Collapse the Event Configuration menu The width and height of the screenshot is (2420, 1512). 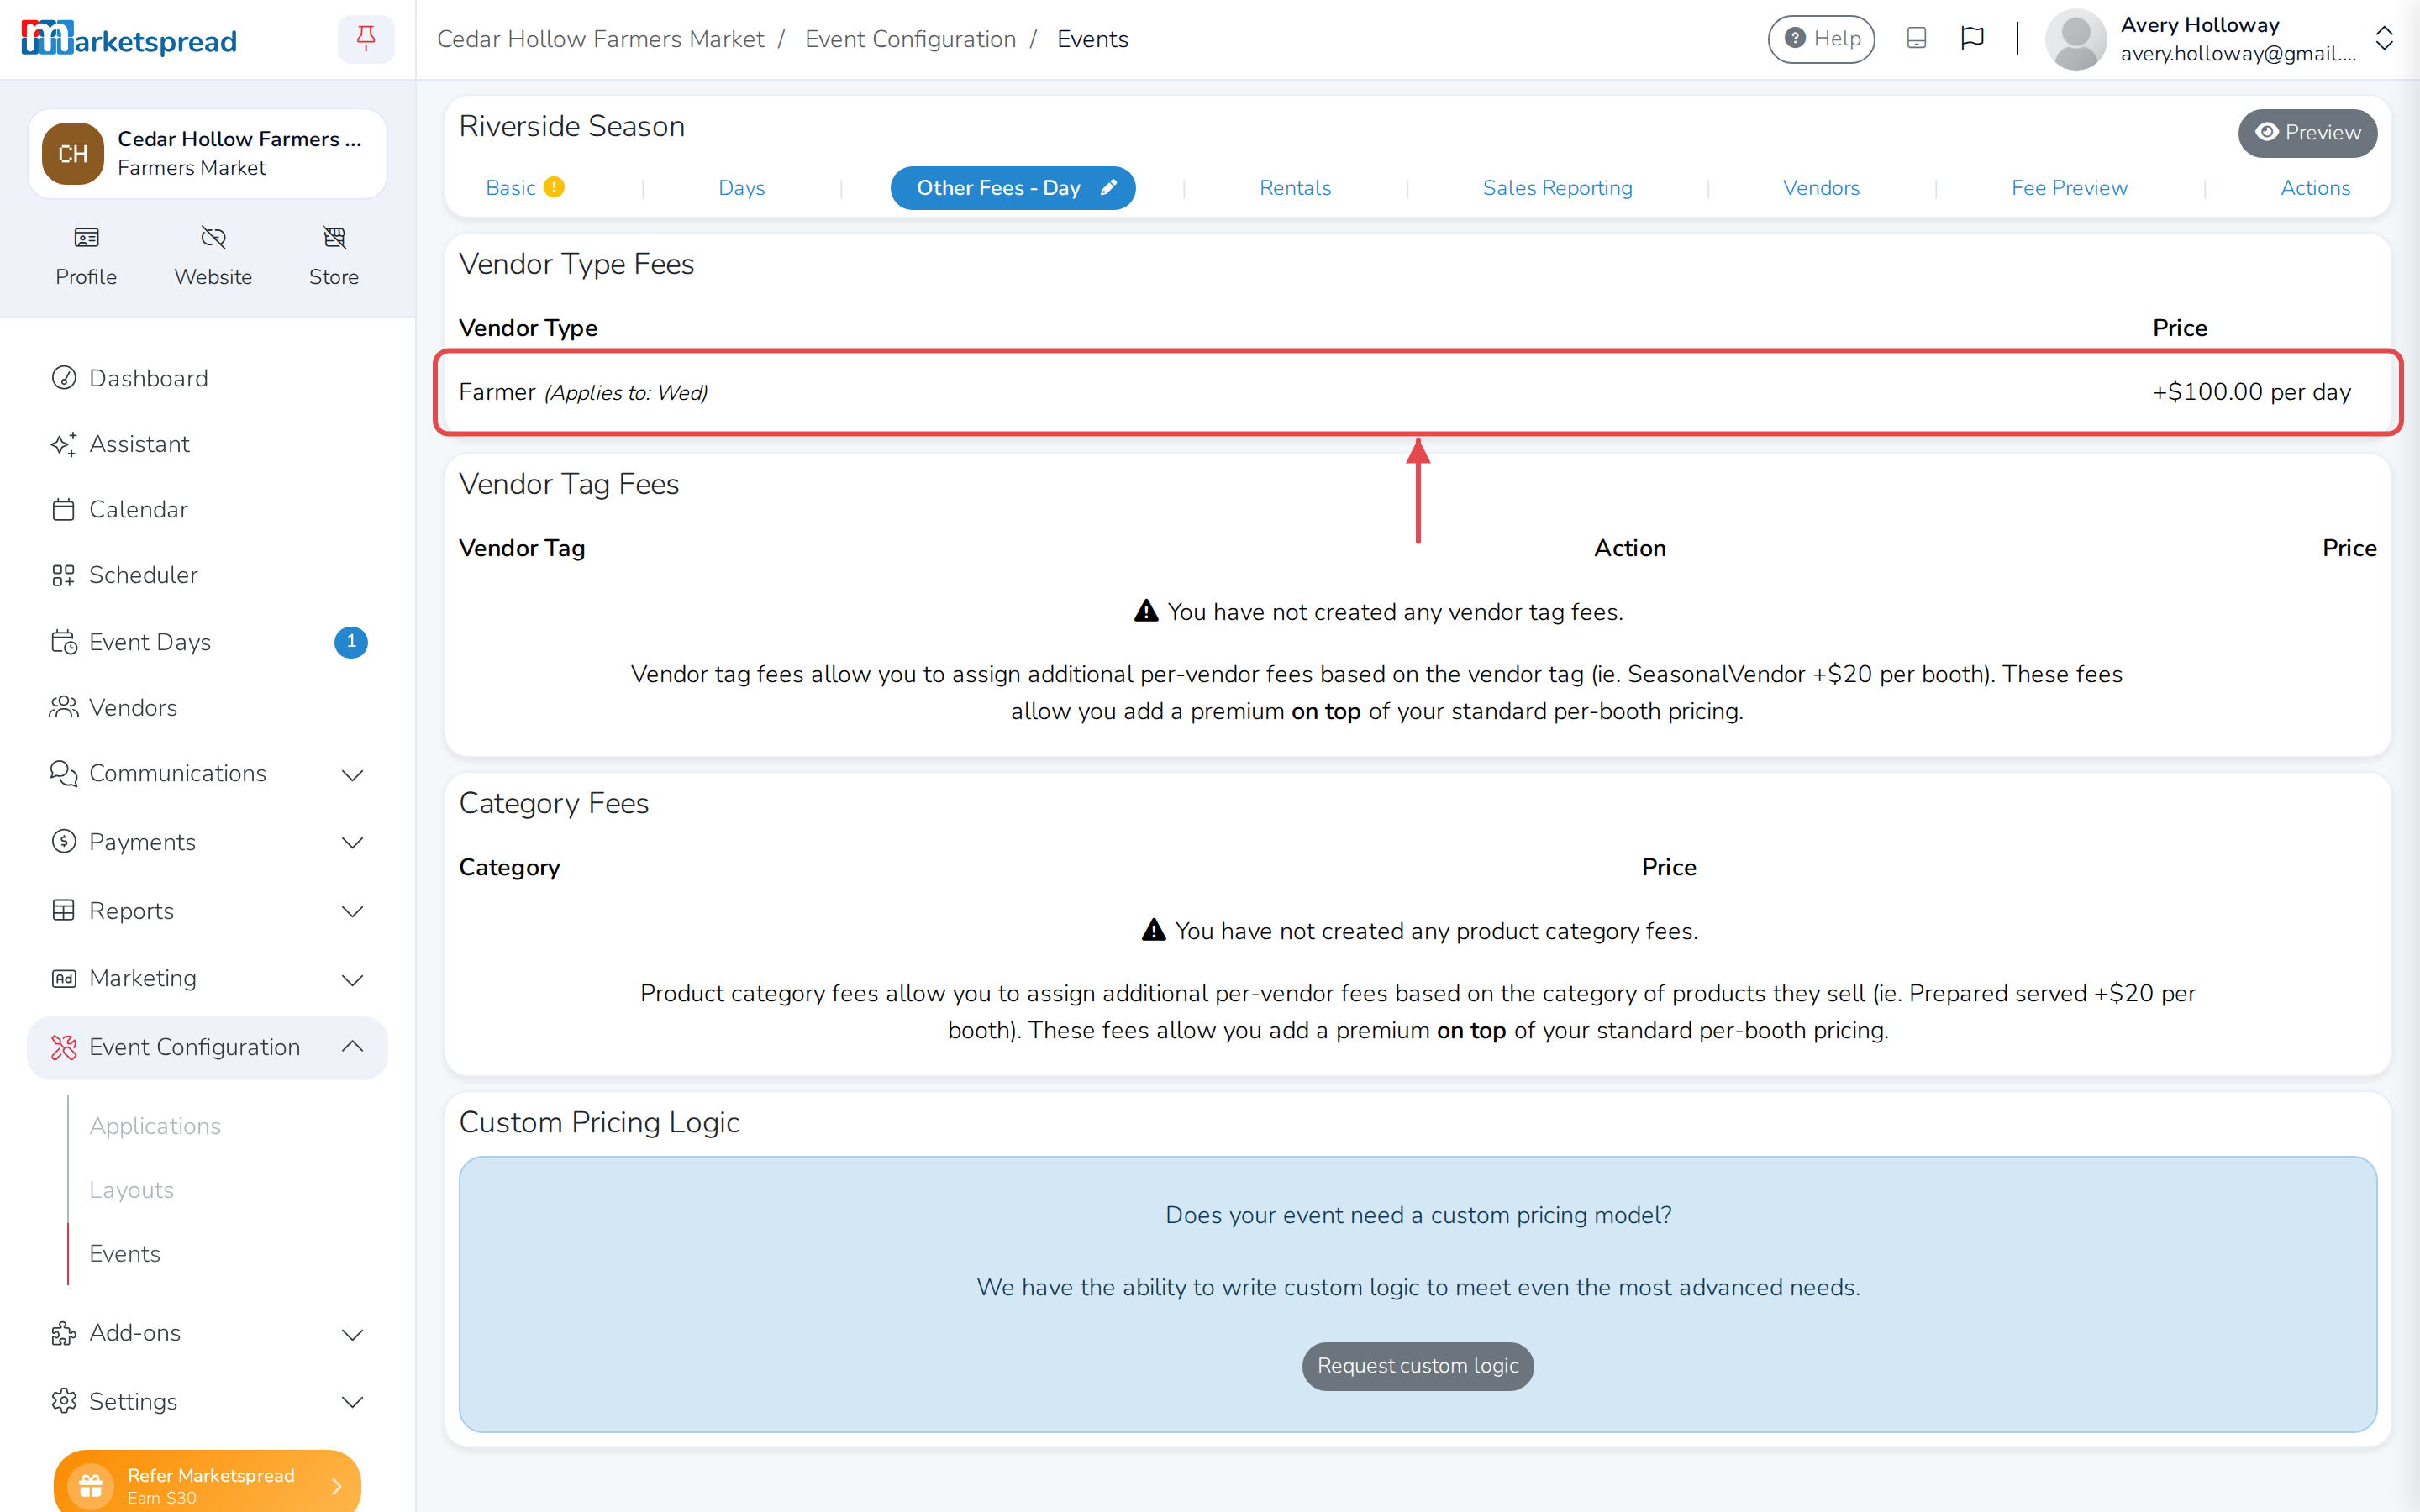(207, 1047)
